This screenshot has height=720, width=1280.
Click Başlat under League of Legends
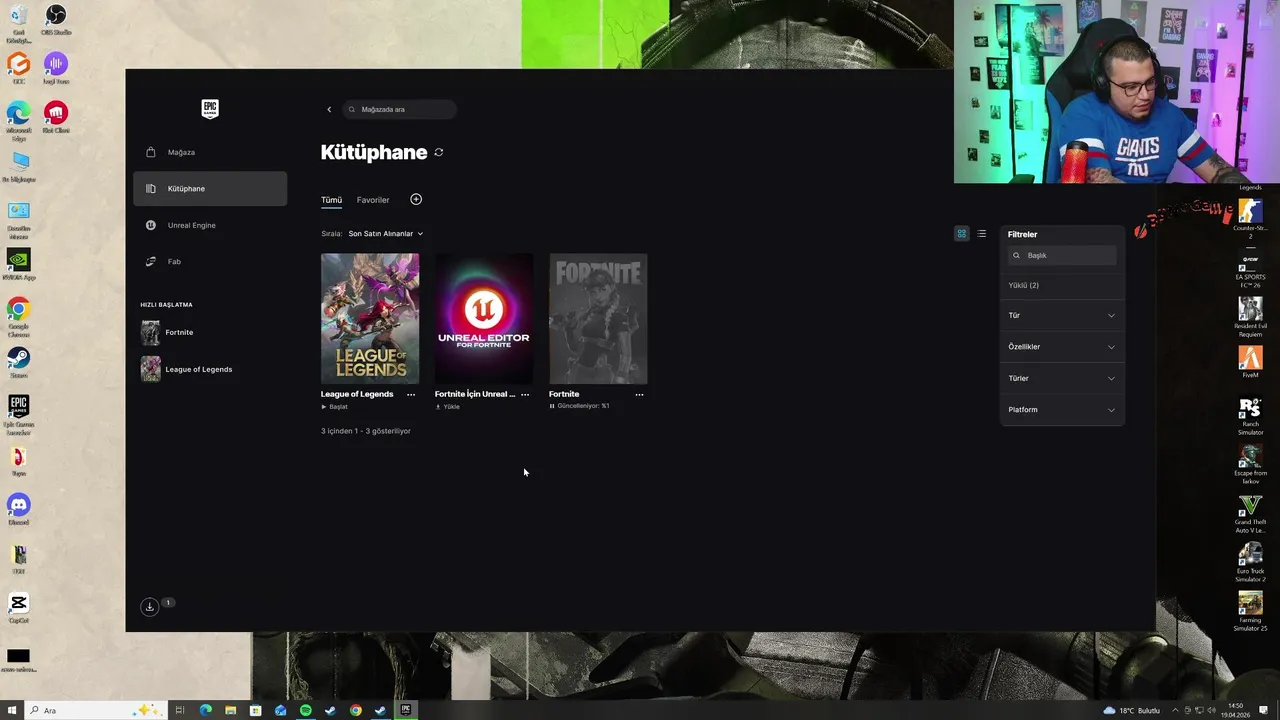tap(335, 407)
